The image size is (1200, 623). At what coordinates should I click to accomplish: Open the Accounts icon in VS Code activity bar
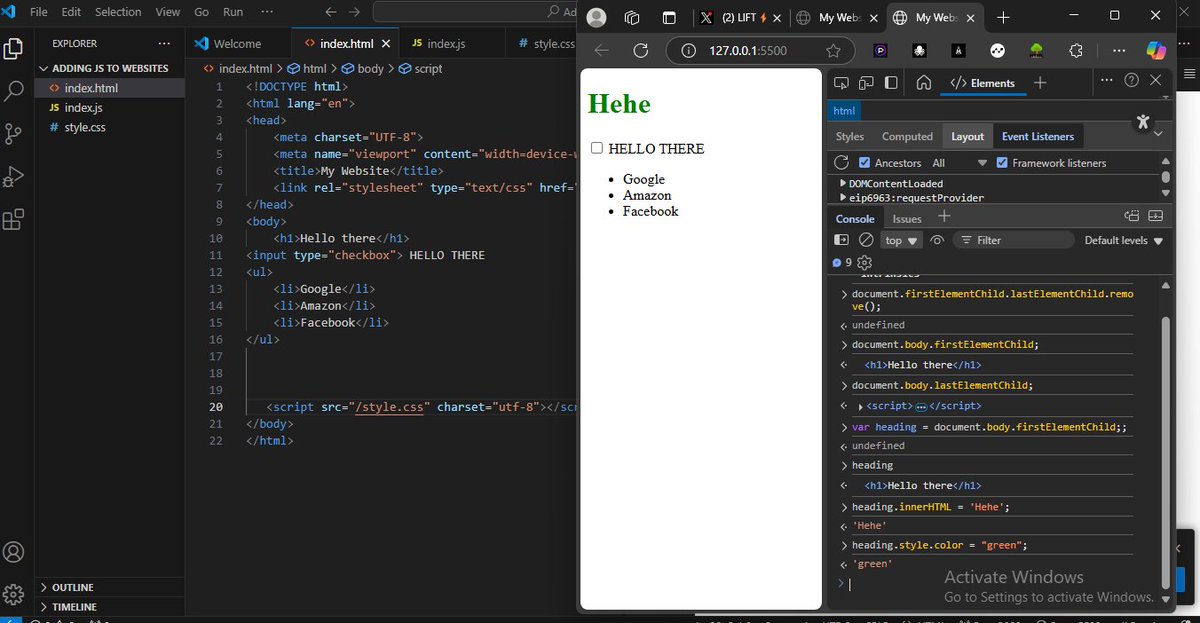[14, 552]
